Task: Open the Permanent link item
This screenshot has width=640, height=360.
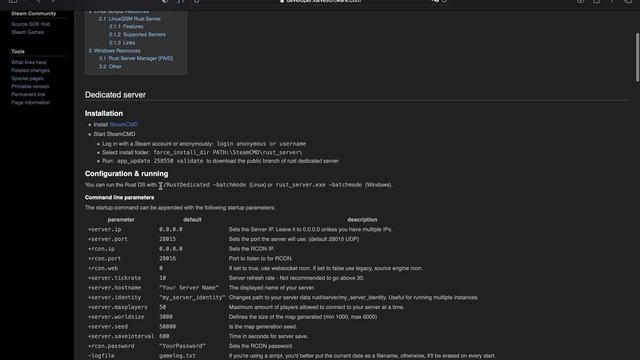Action: coord(28,94)
